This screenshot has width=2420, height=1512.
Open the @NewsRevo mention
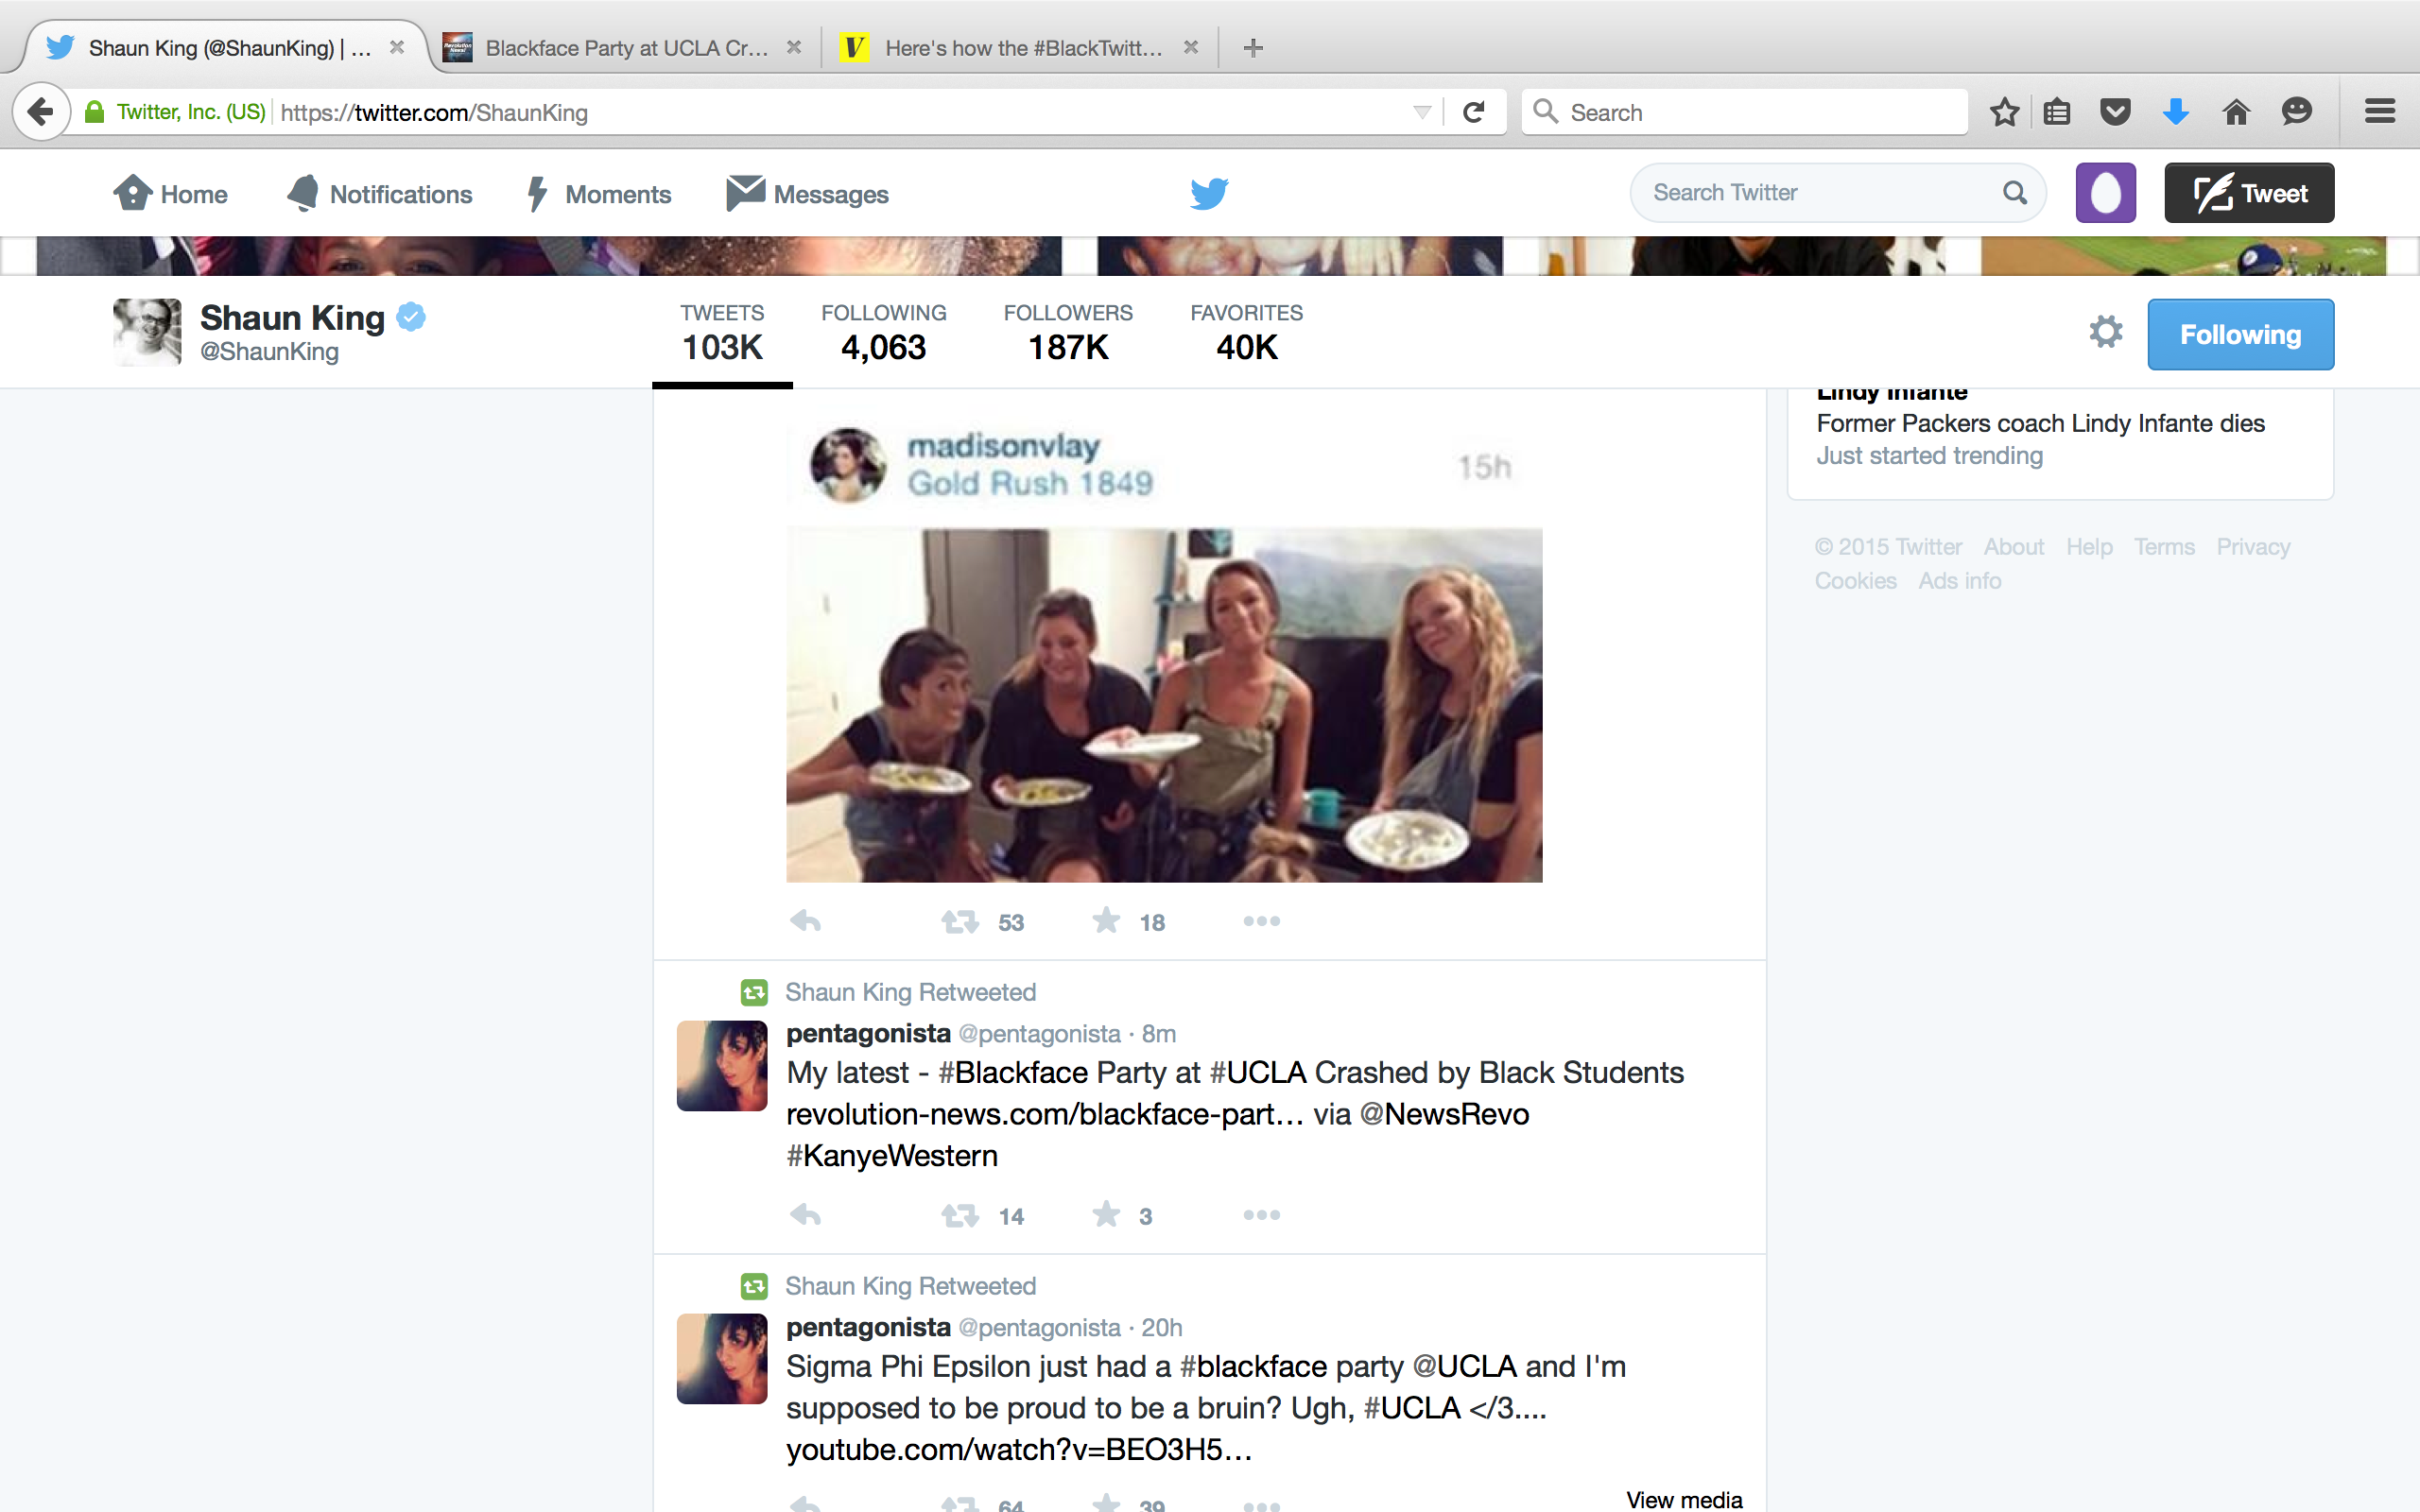tap(1444, 1114)
